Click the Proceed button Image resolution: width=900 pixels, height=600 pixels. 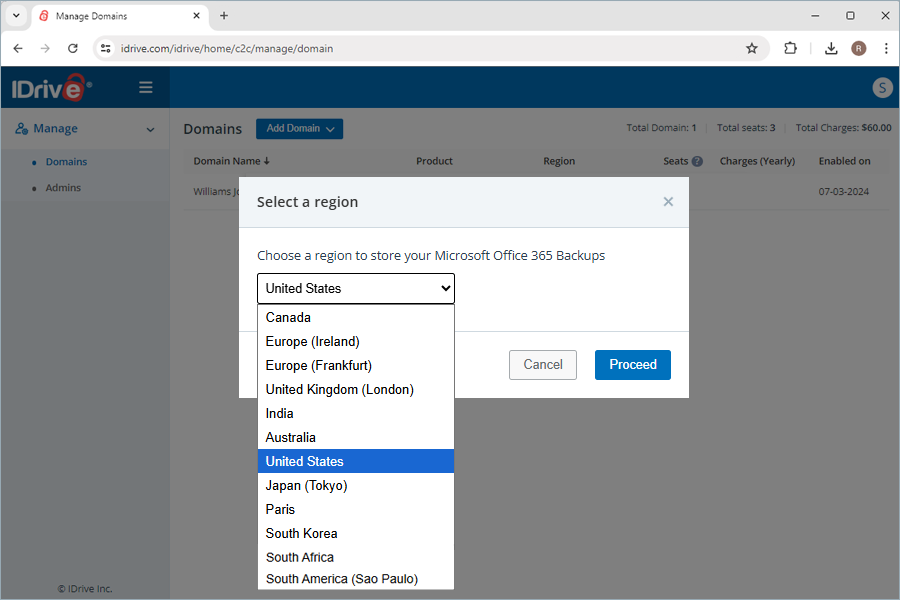click(x=633, y=365)
